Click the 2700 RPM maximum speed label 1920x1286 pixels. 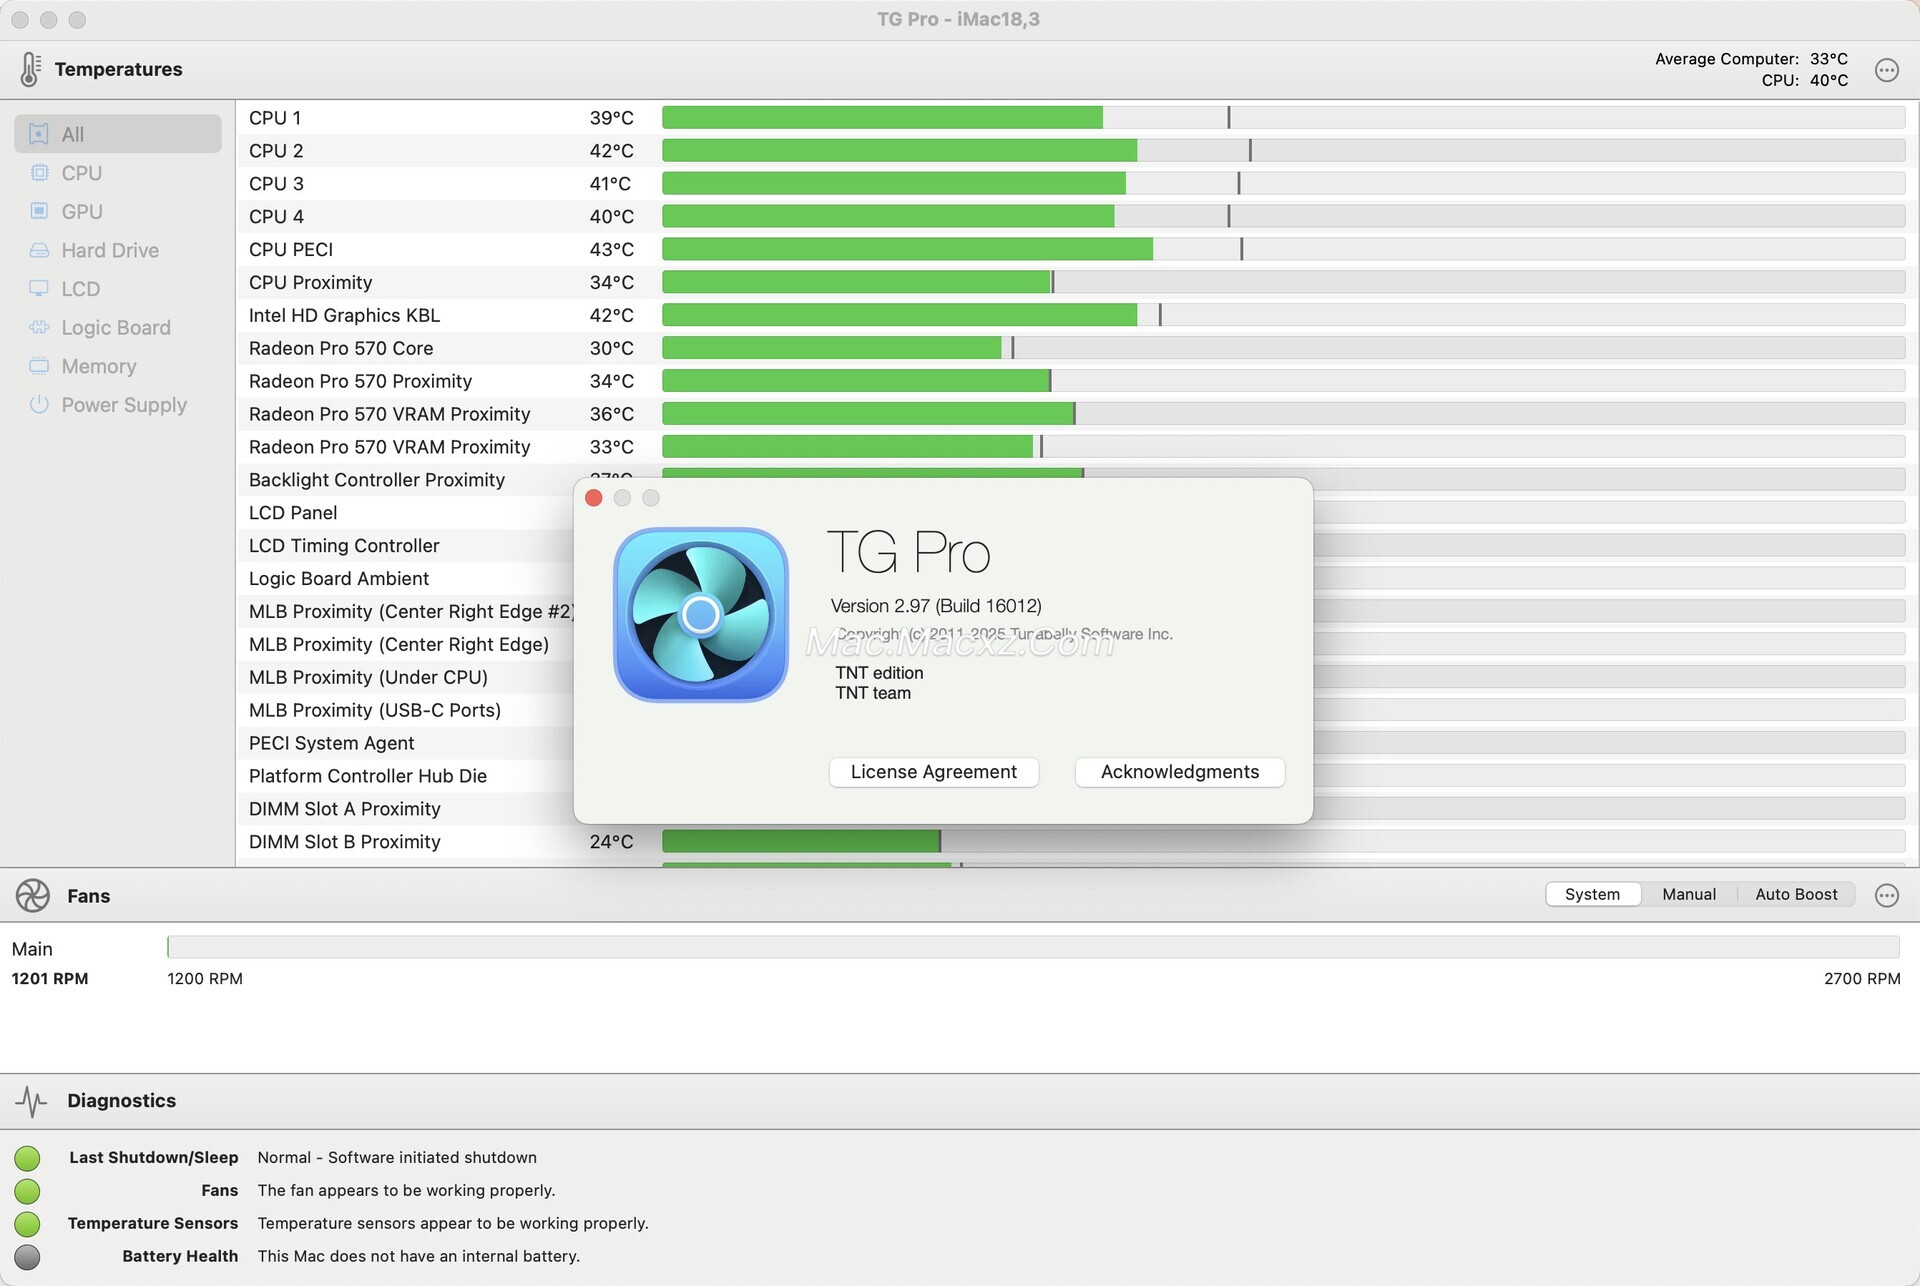1862,979
